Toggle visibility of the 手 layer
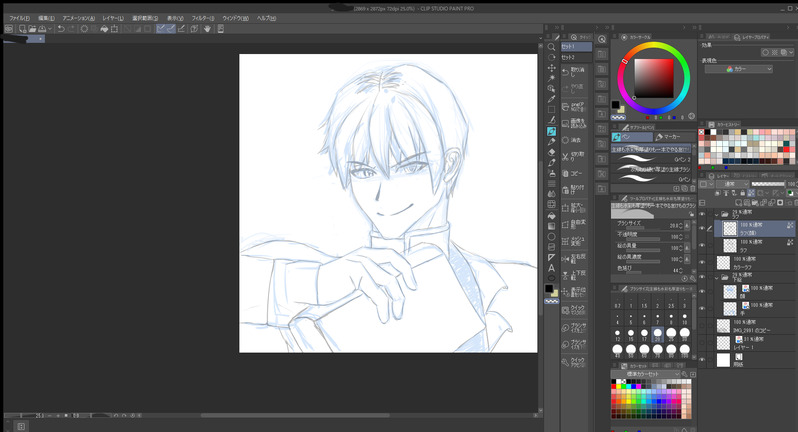The width and height of the screenshot is (798, 432). pyautogui.click(x=702, y=308)
